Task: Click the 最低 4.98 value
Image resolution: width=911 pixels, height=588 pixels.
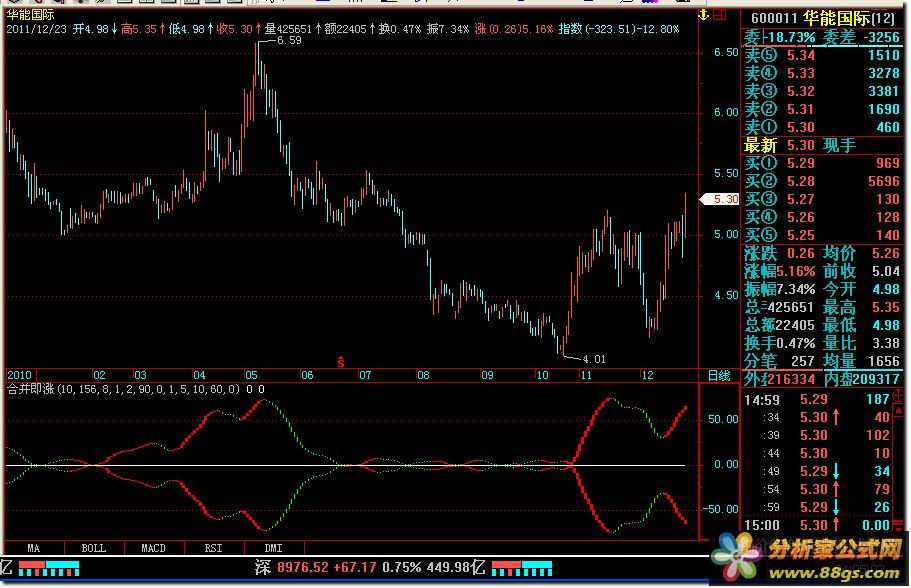Action: [885, 325]
